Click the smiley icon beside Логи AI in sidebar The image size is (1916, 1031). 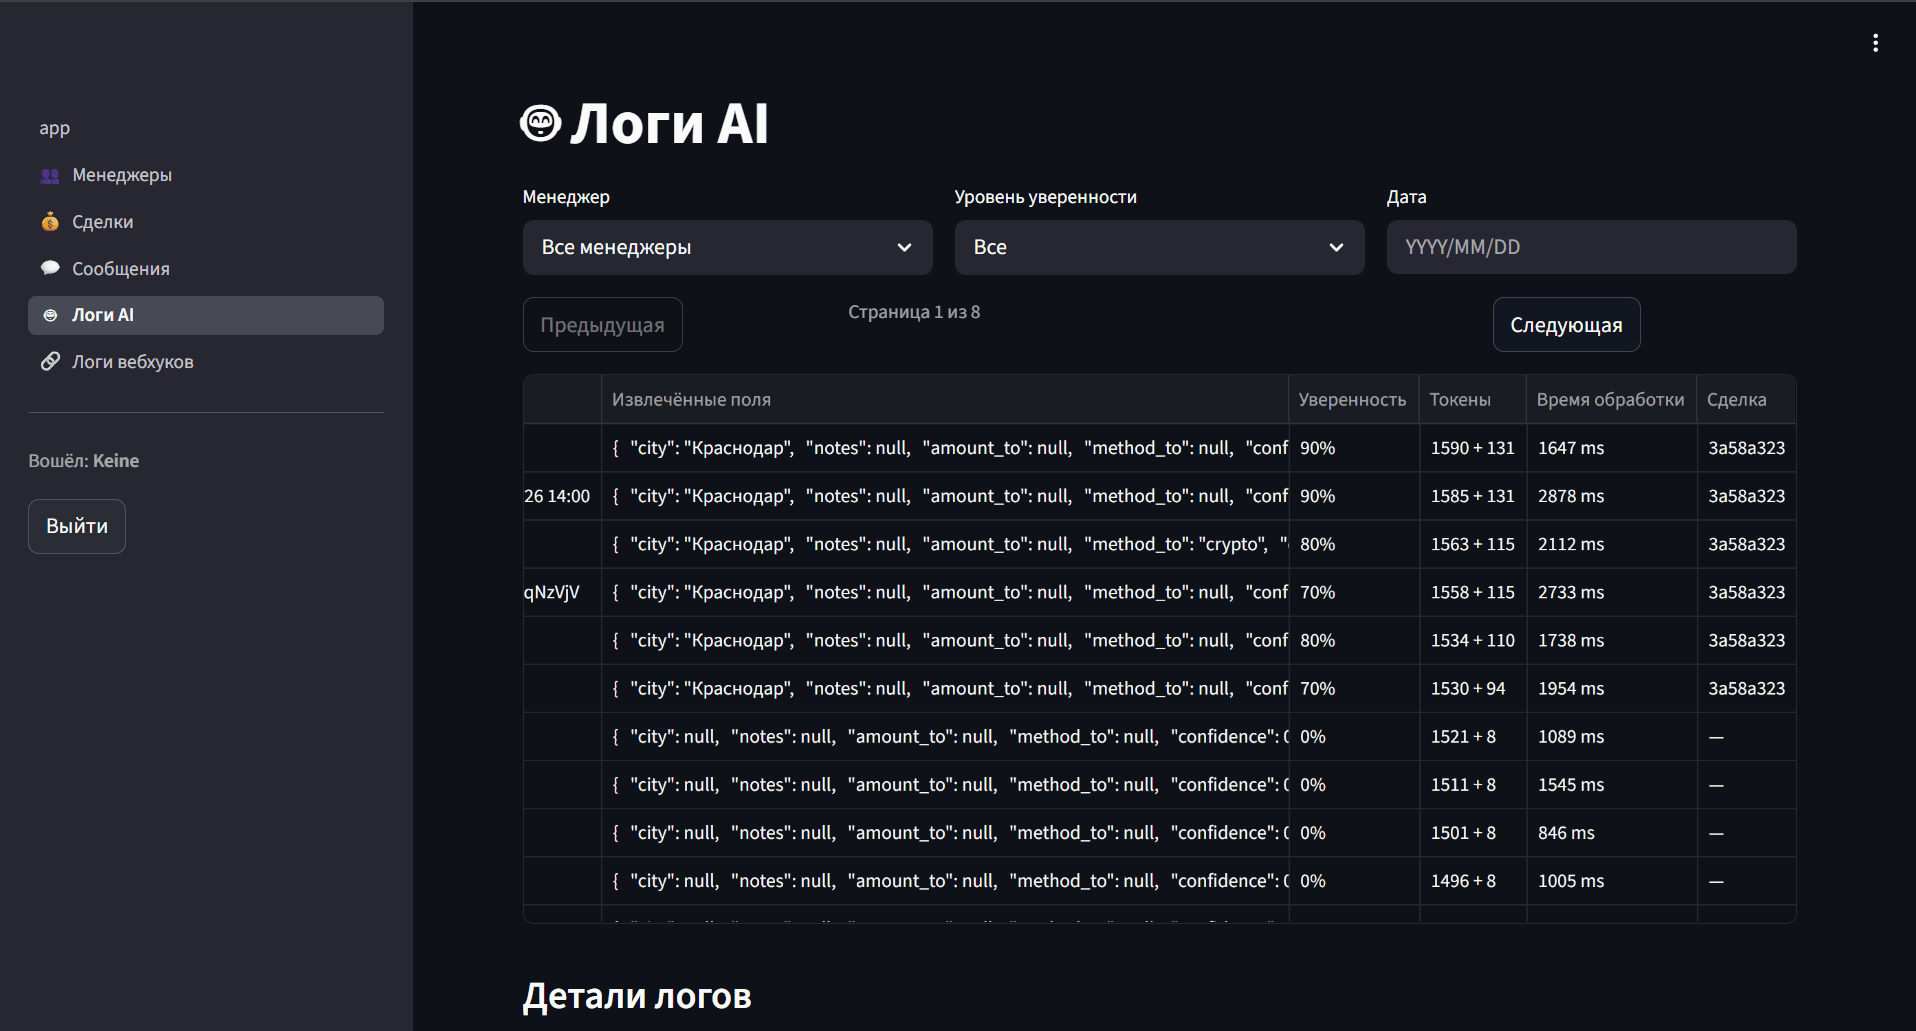[49, 314]
